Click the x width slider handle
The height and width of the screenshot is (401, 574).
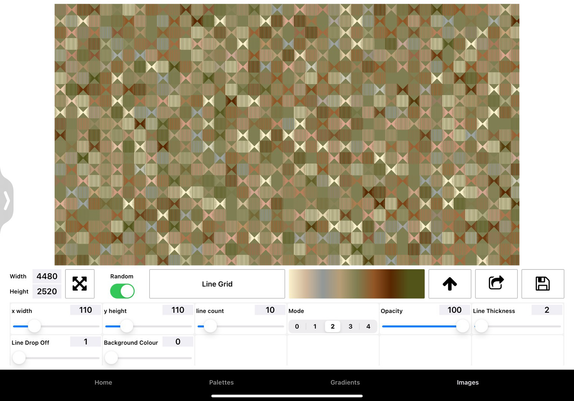click(x=34, y=326)
